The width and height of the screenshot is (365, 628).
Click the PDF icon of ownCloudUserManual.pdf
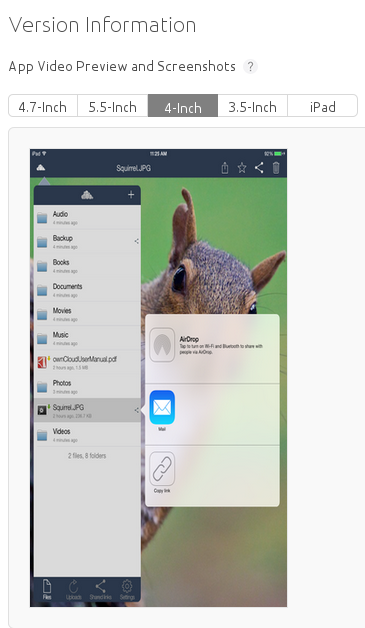[x=42, y=362]
